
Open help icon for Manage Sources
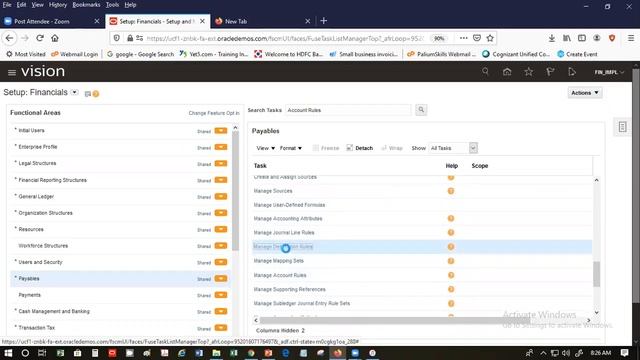click(x=451, y=191)
